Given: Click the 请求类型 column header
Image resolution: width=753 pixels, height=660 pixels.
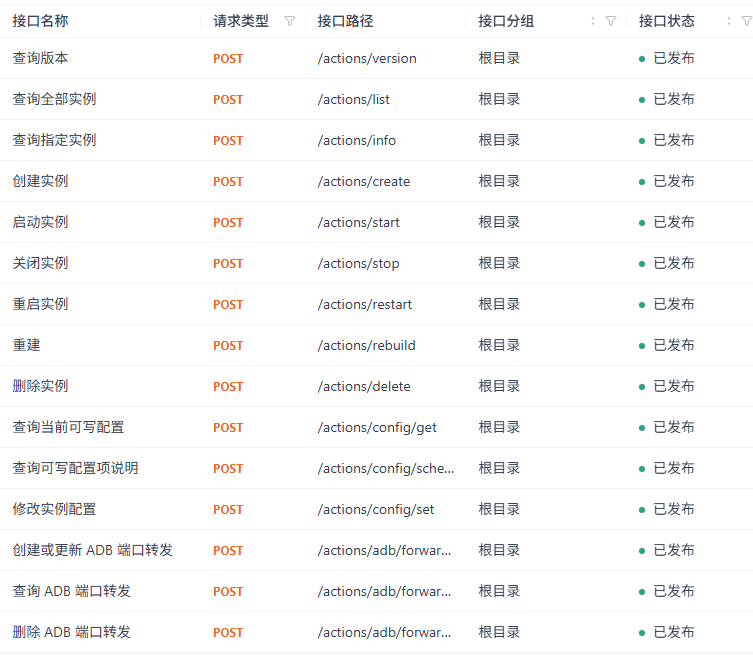Looking at the screenshot, I should click(x=241, y=21).
